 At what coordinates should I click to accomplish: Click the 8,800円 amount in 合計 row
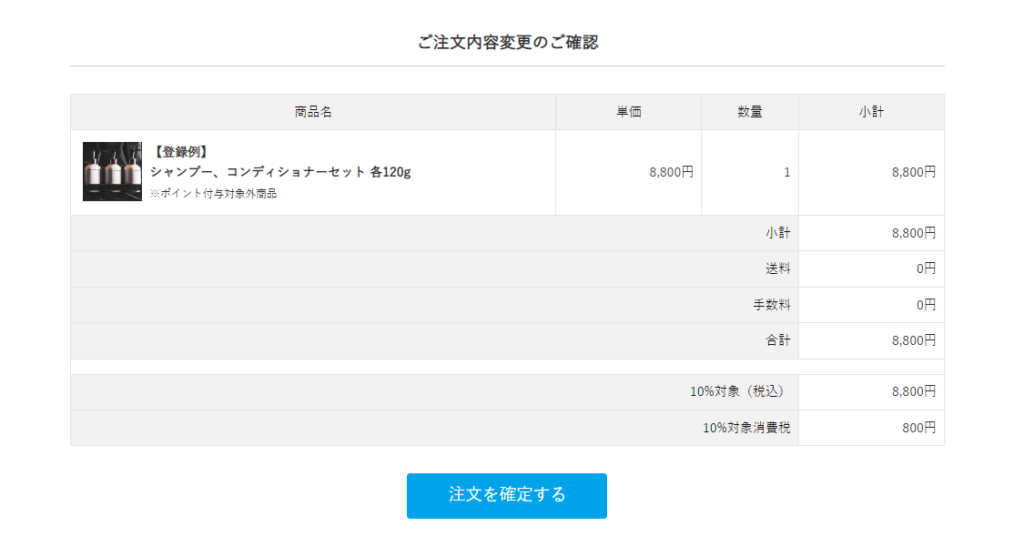click(x=913, y=341)
